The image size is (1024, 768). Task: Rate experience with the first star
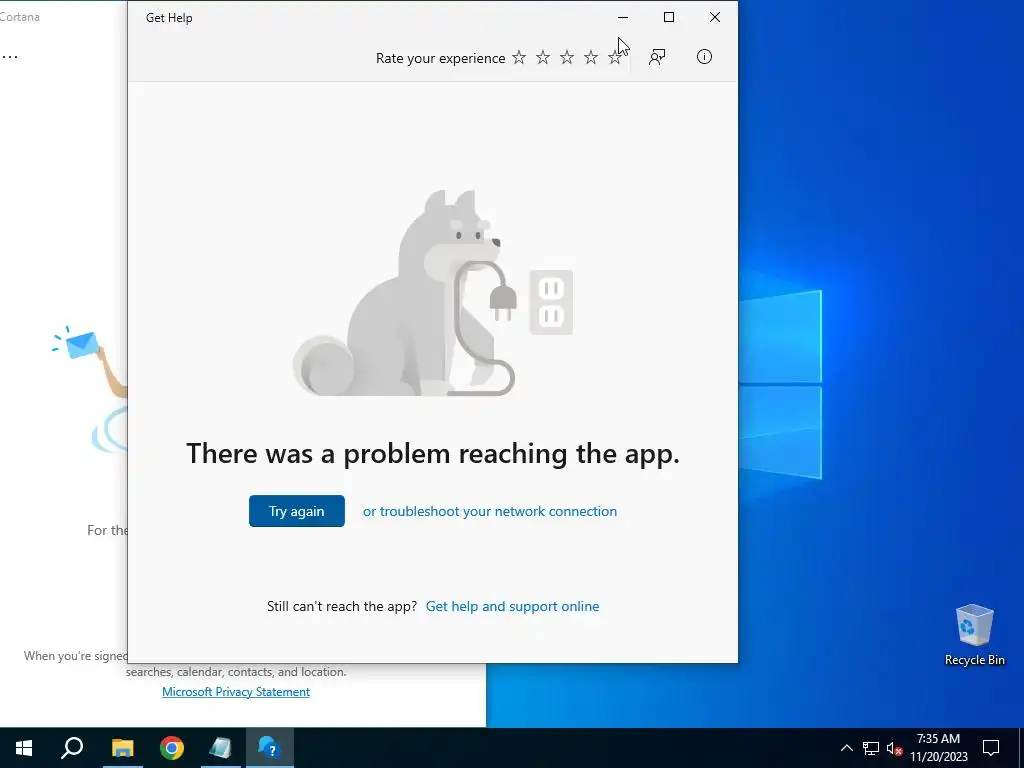[519, 57]
